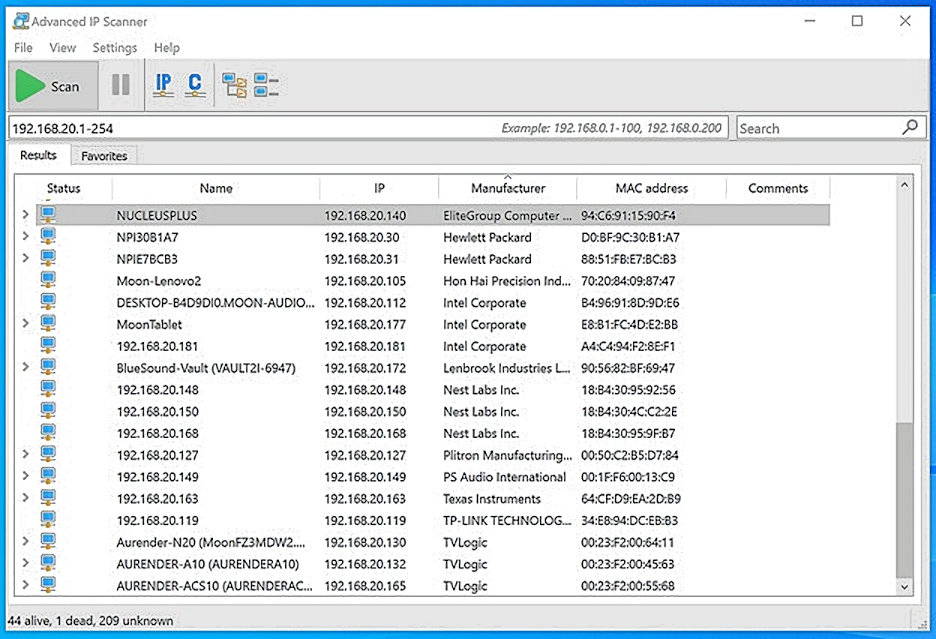Image resolution: width=936 pixels, height=639 pixels.
Task: Sort by Manufacturer column header
Action: 508,188
